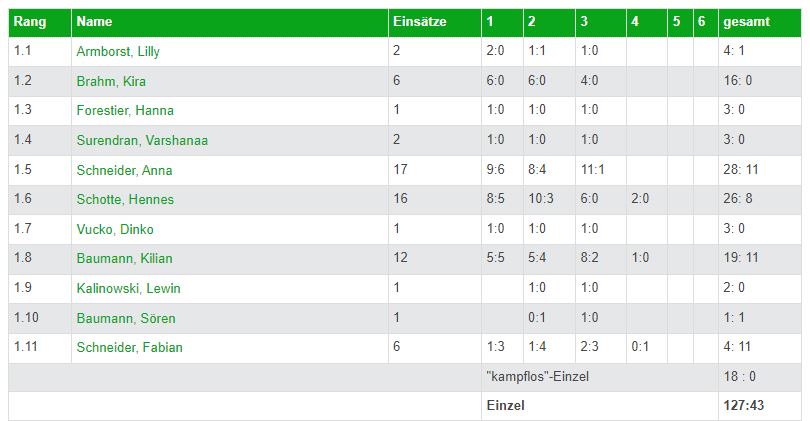Click the rank 1.11 cell
The height and width of the screenshot is (421, 810).
point(40,347)
